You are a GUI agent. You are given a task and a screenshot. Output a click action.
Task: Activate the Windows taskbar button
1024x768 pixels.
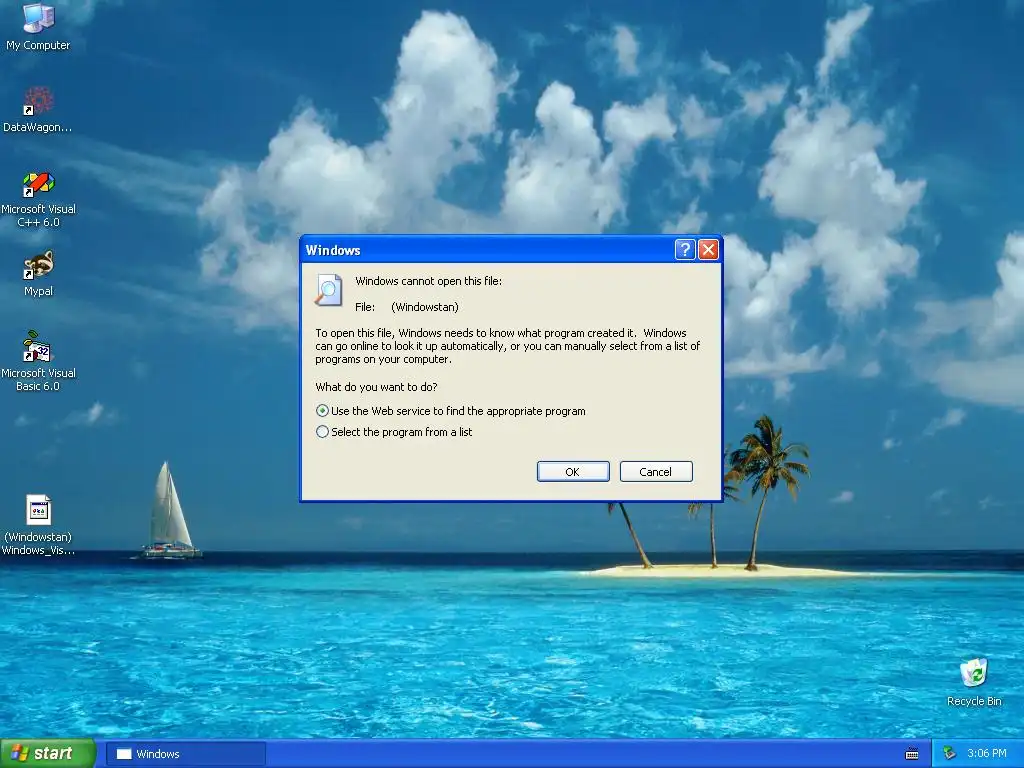coord(185,754)
